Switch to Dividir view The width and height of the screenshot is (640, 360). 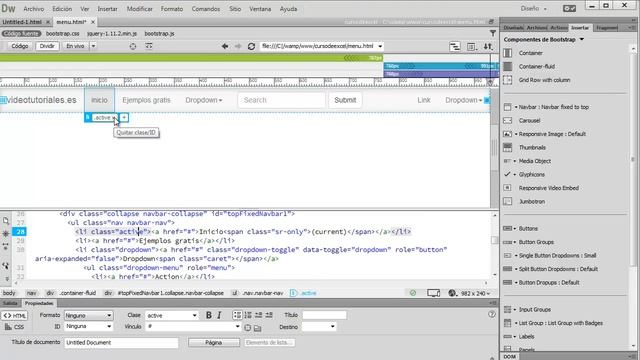tap(47, 46)
